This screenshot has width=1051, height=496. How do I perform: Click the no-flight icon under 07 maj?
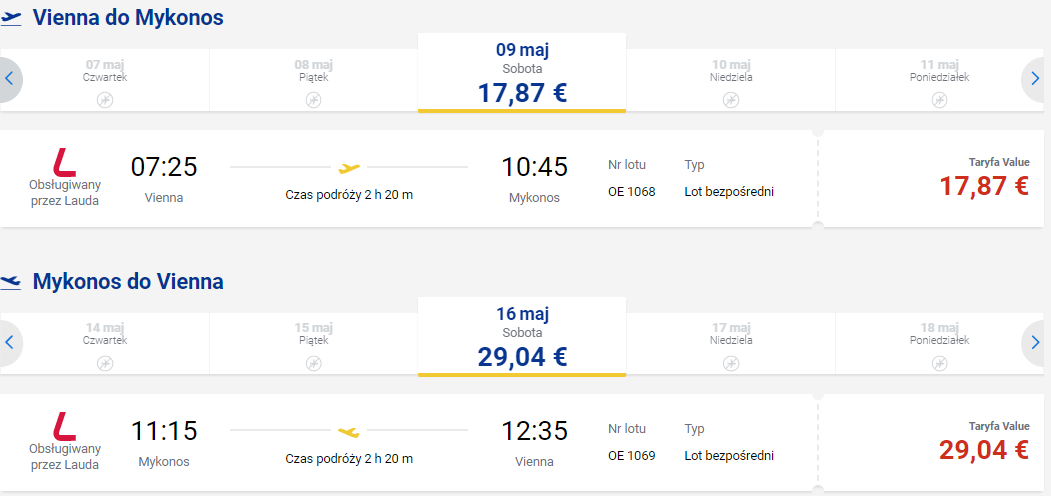(105, 100)
